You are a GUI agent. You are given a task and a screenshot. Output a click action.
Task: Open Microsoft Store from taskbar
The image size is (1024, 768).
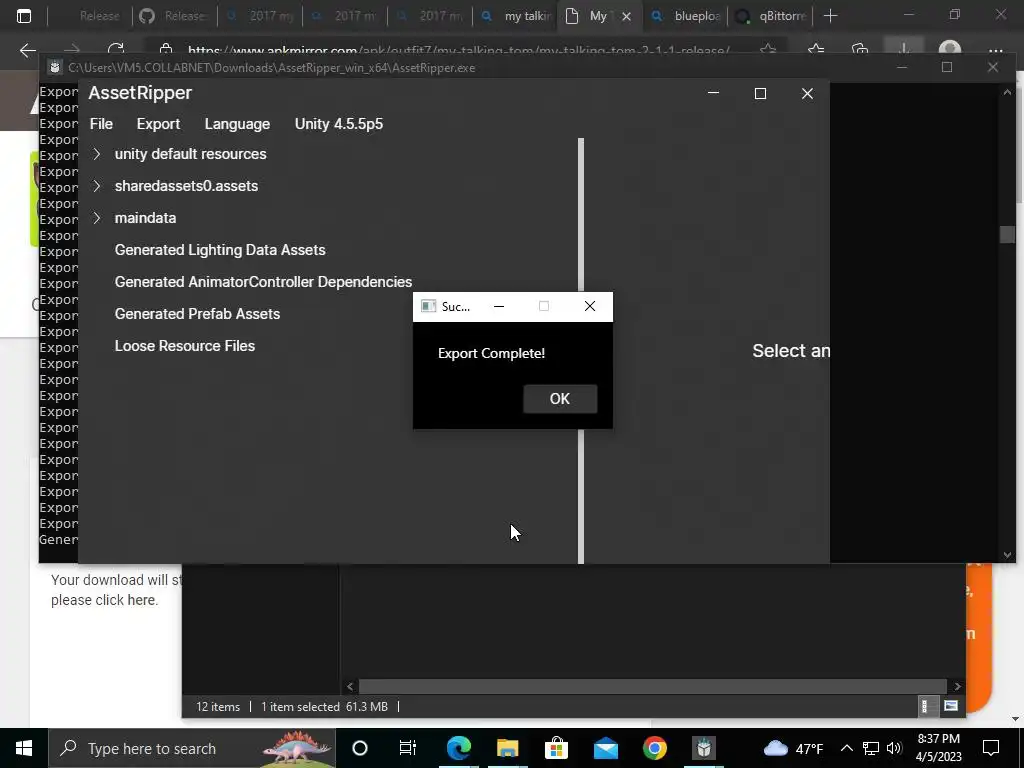556,748
